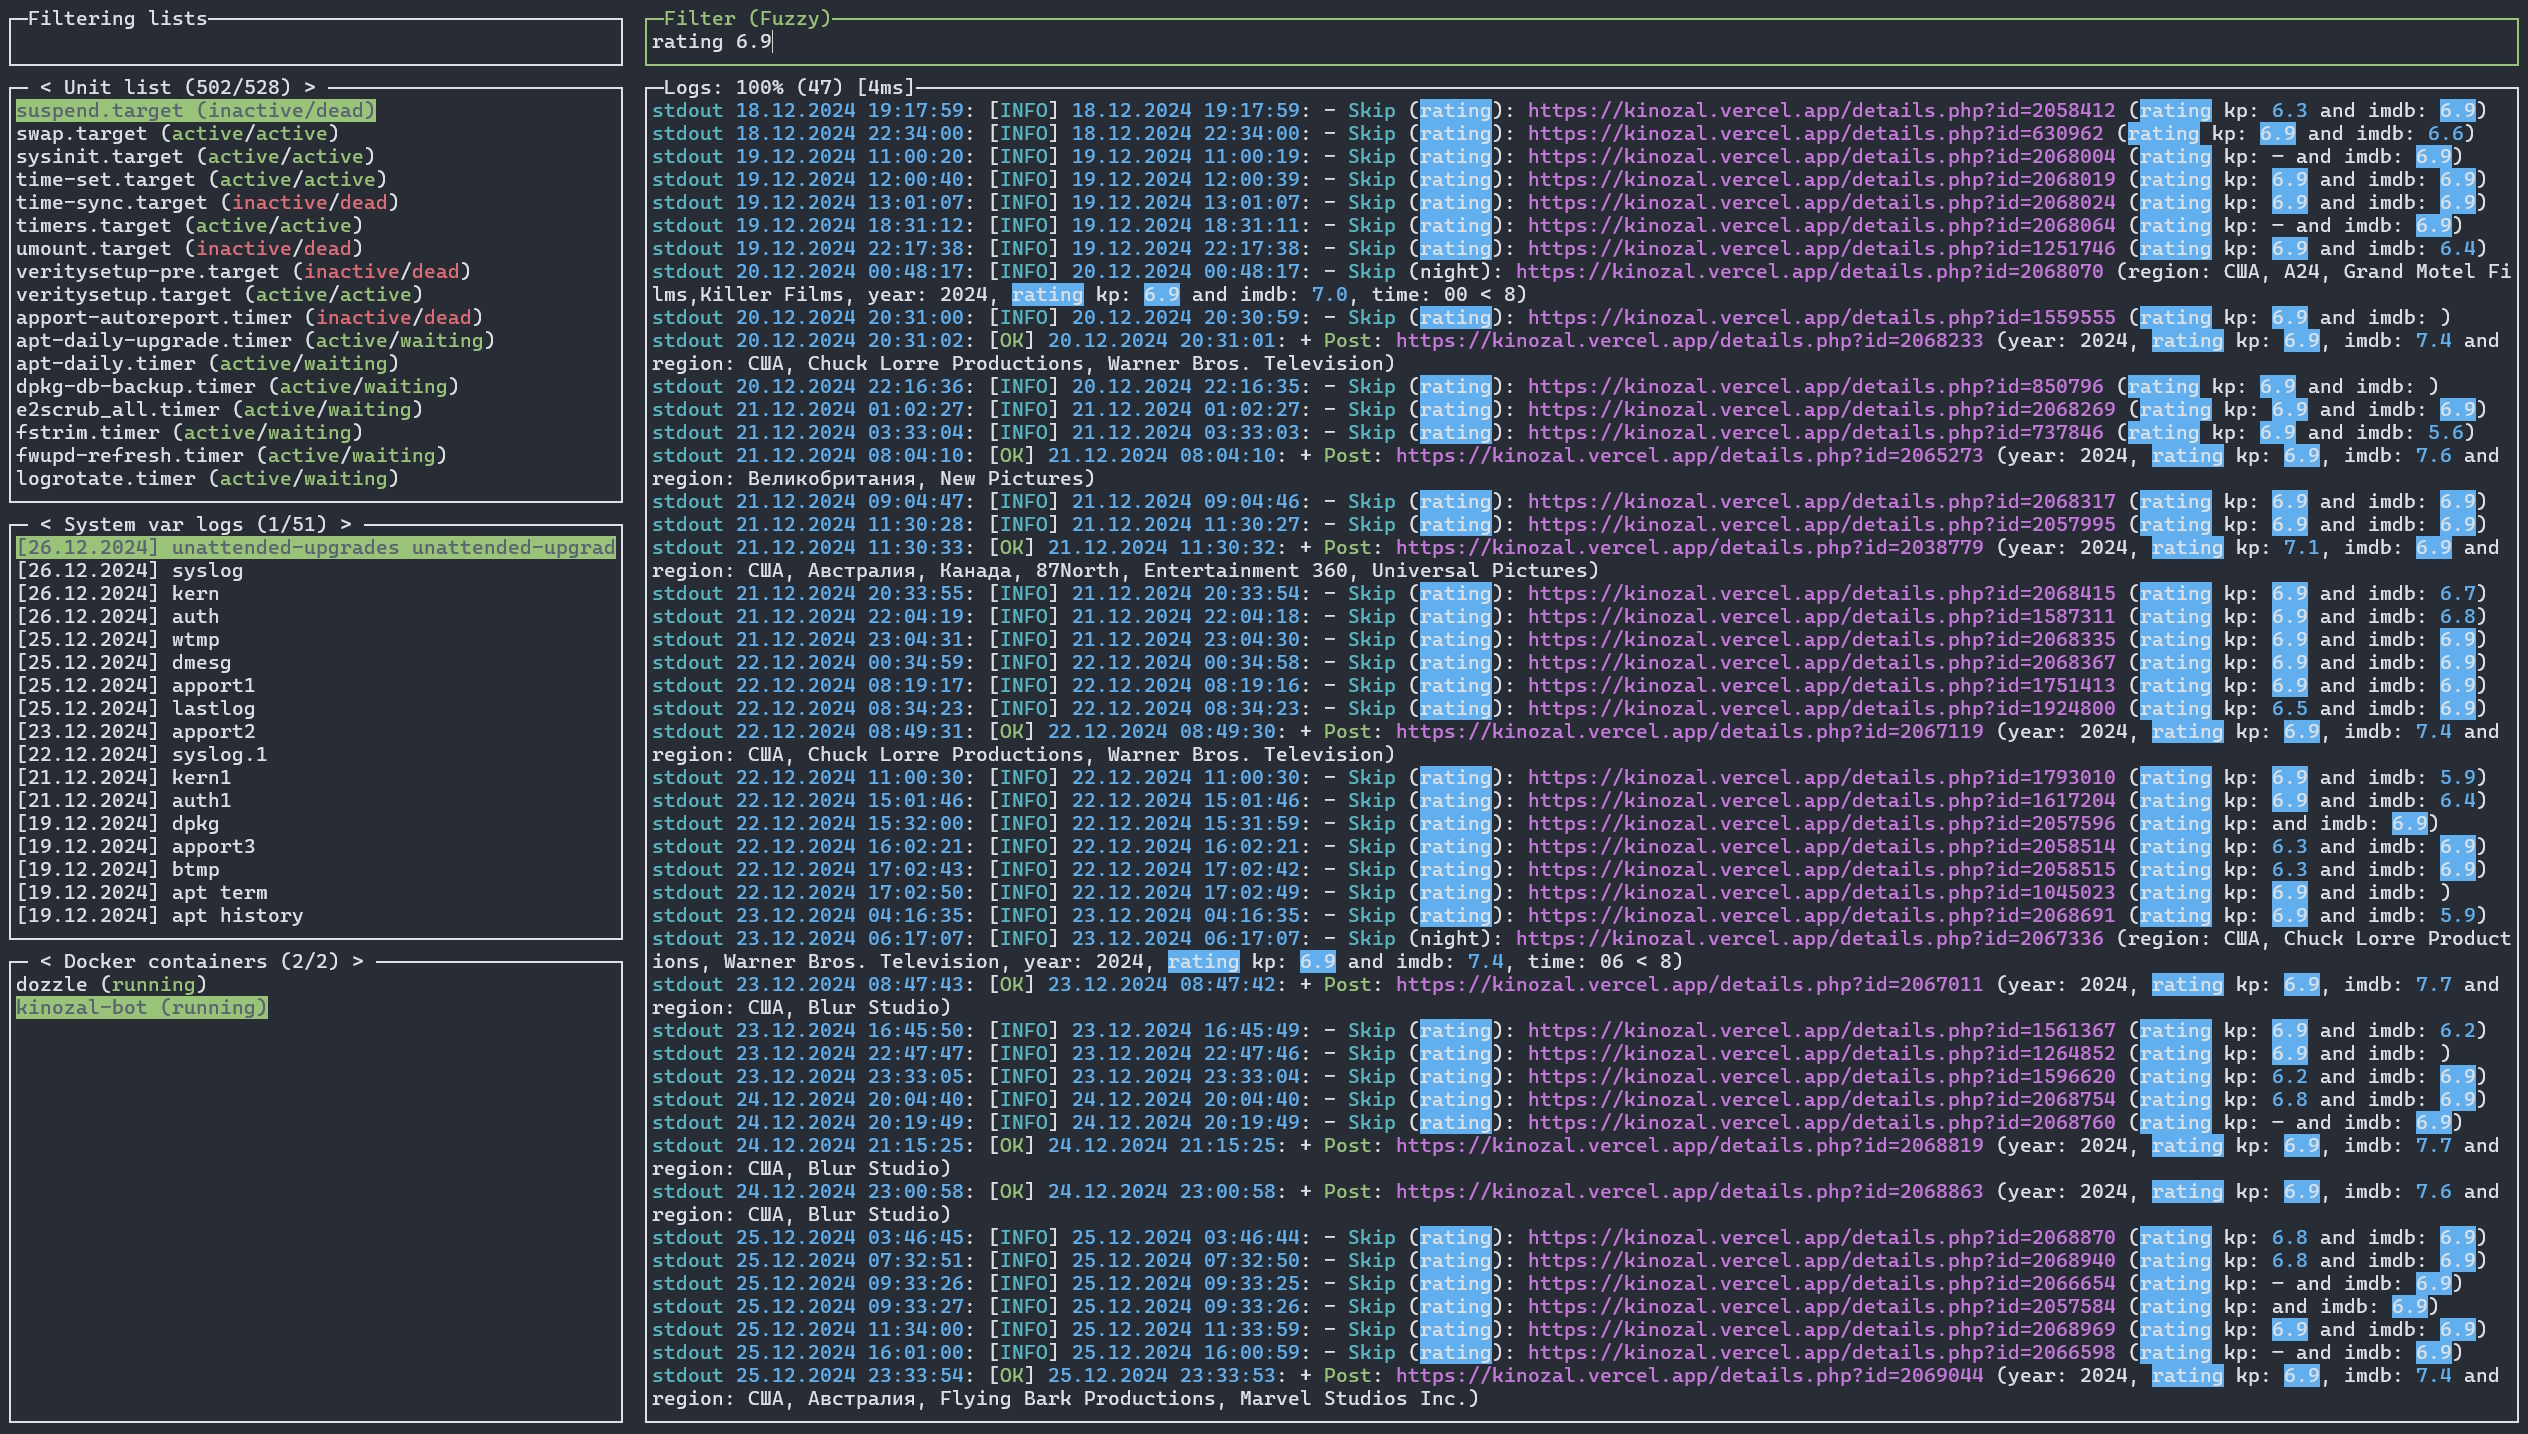Open kinozal link with id=2068233

tap(1689, 341)
